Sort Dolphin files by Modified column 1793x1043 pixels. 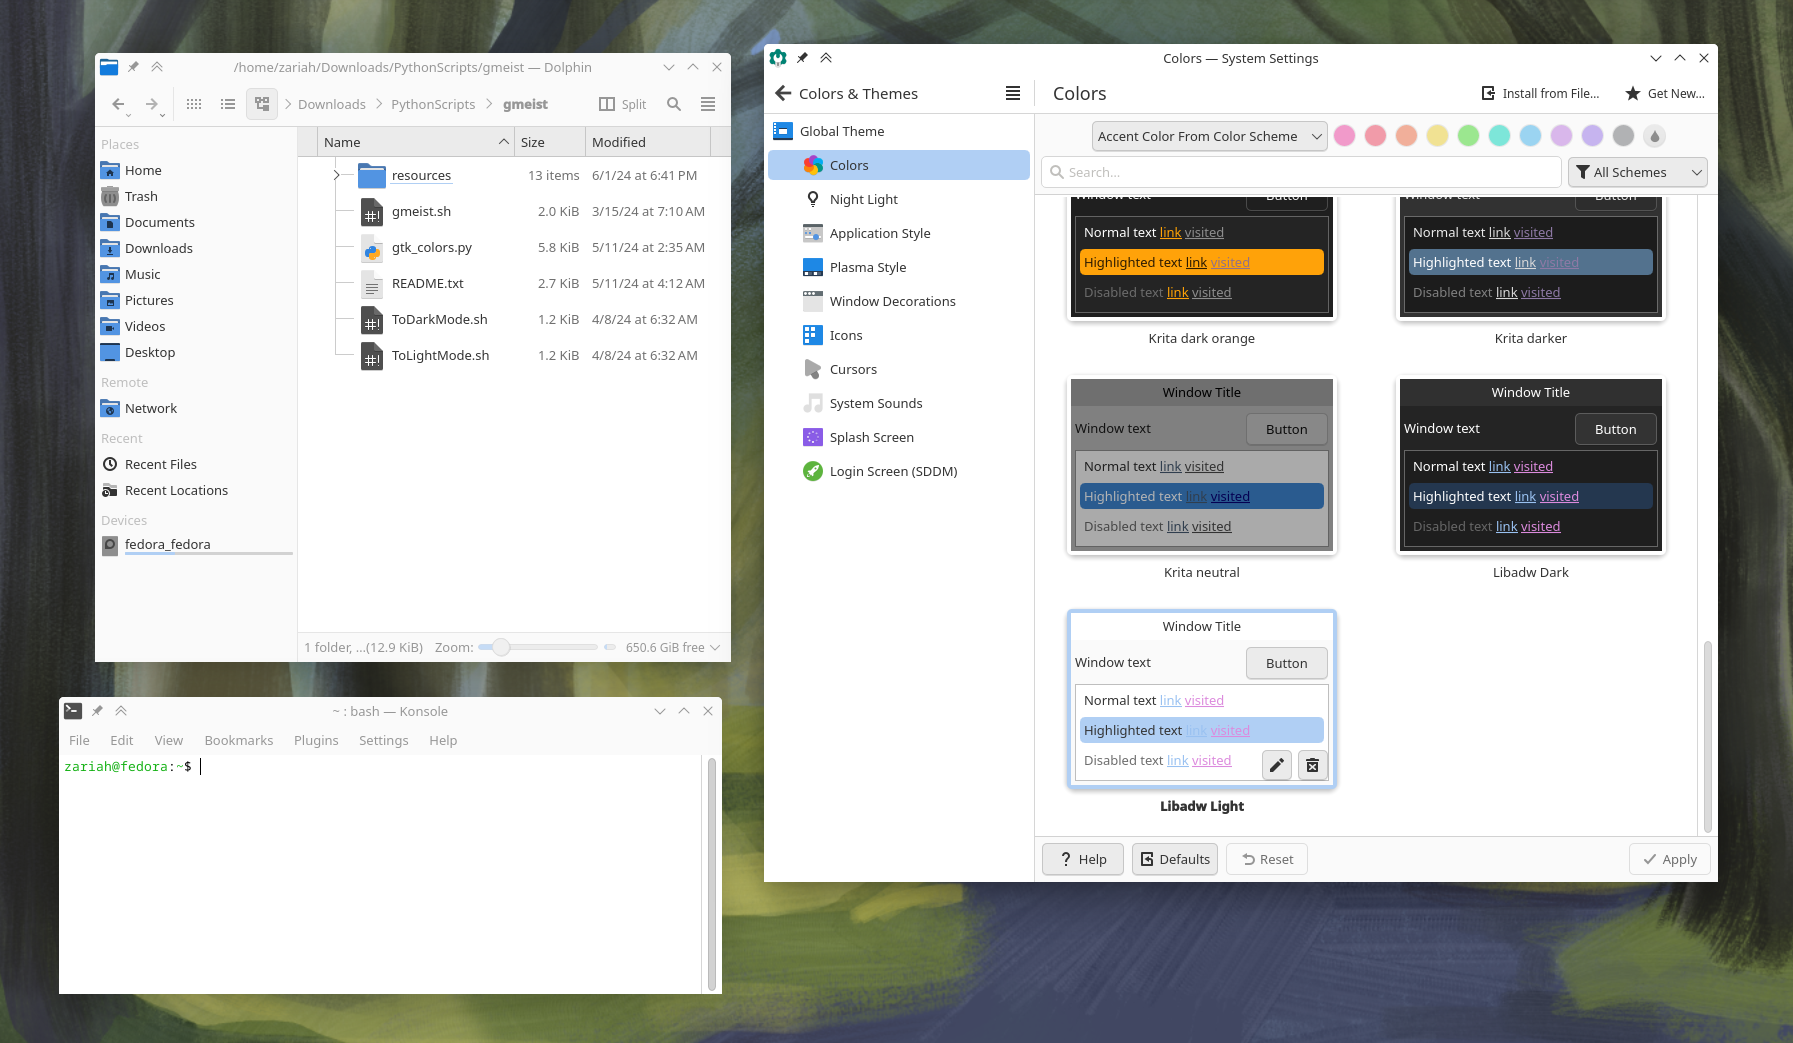point(648,142)
